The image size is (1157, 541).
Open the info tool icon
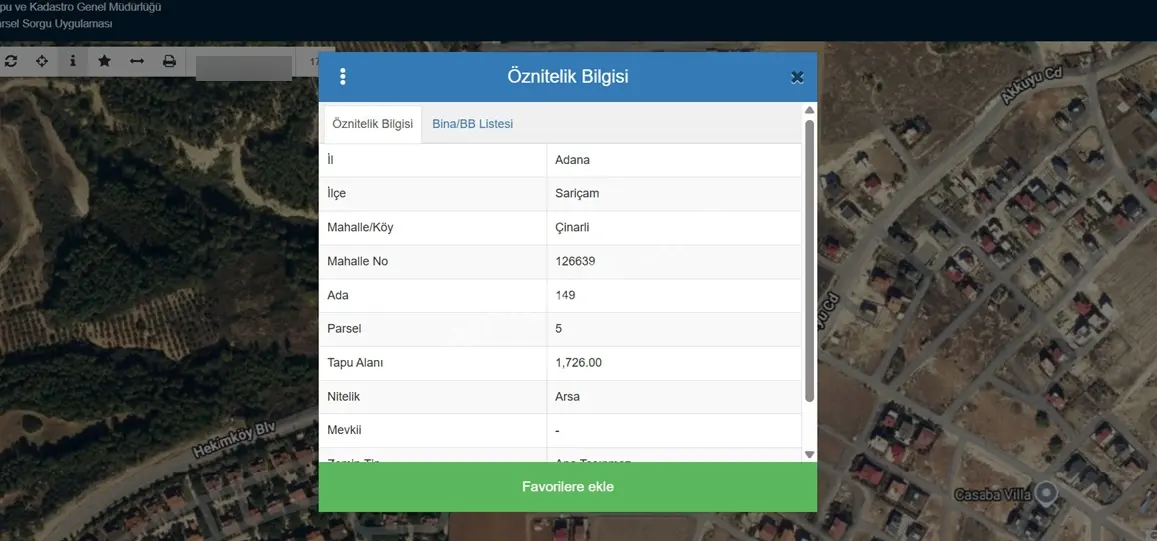pos(72,61)
